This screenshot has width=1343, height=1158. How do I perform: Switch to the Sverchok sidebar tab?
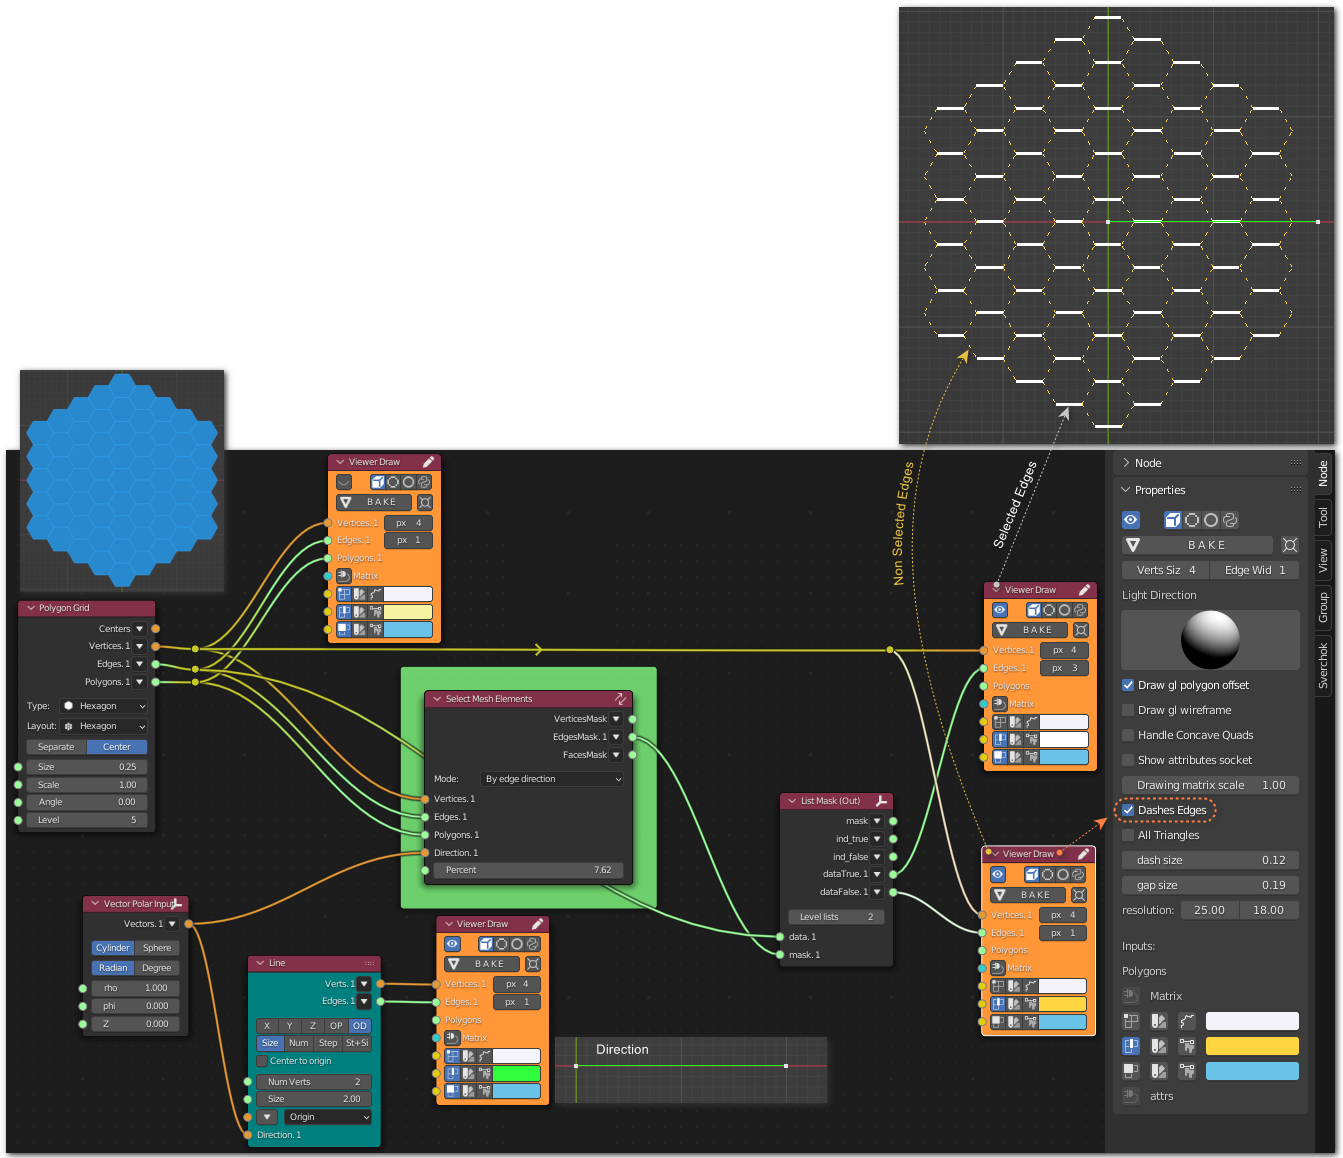point(1323,665)
